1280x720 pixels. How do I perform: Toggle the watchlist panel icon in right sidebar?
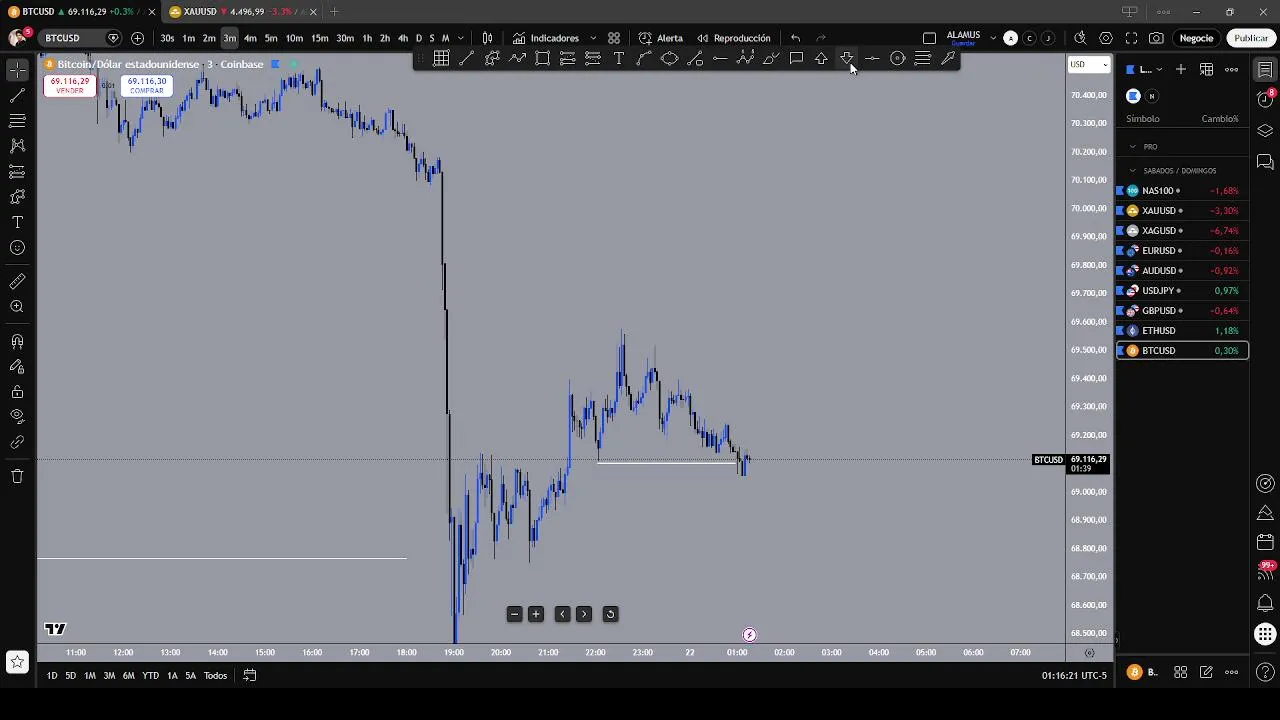[1265, 70]
